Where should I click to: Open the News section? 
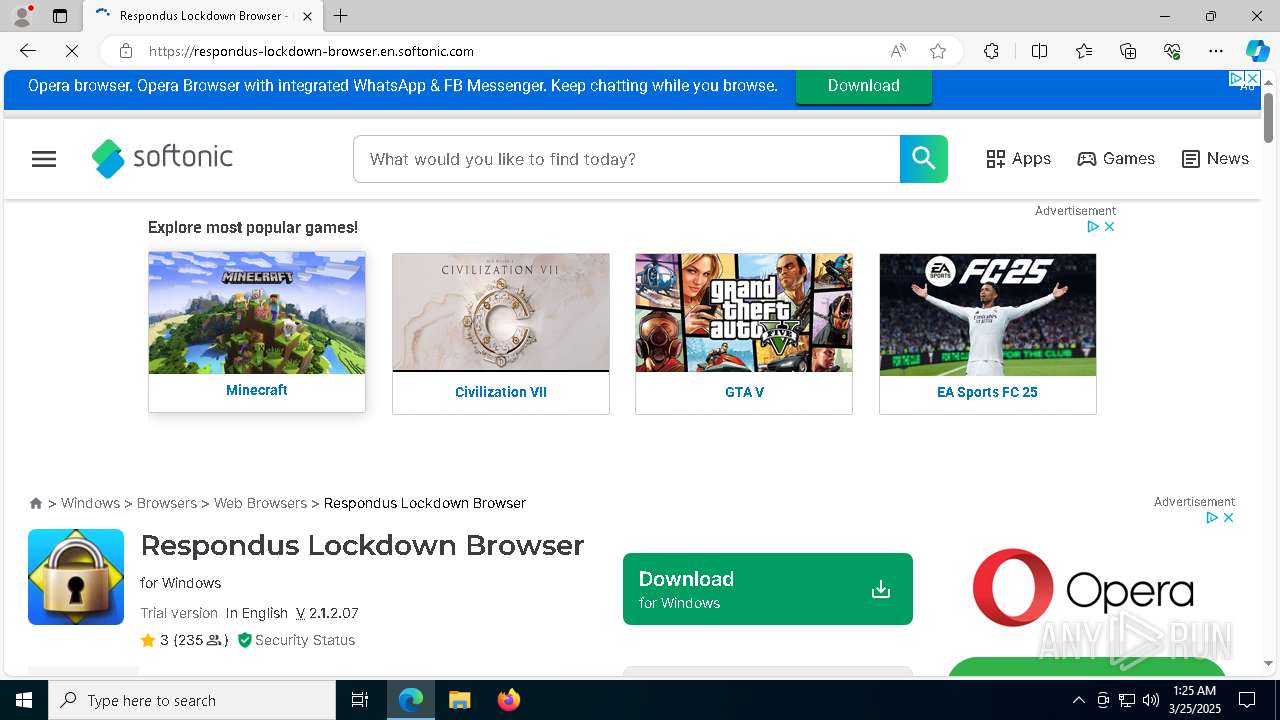tap(1215, 159)
